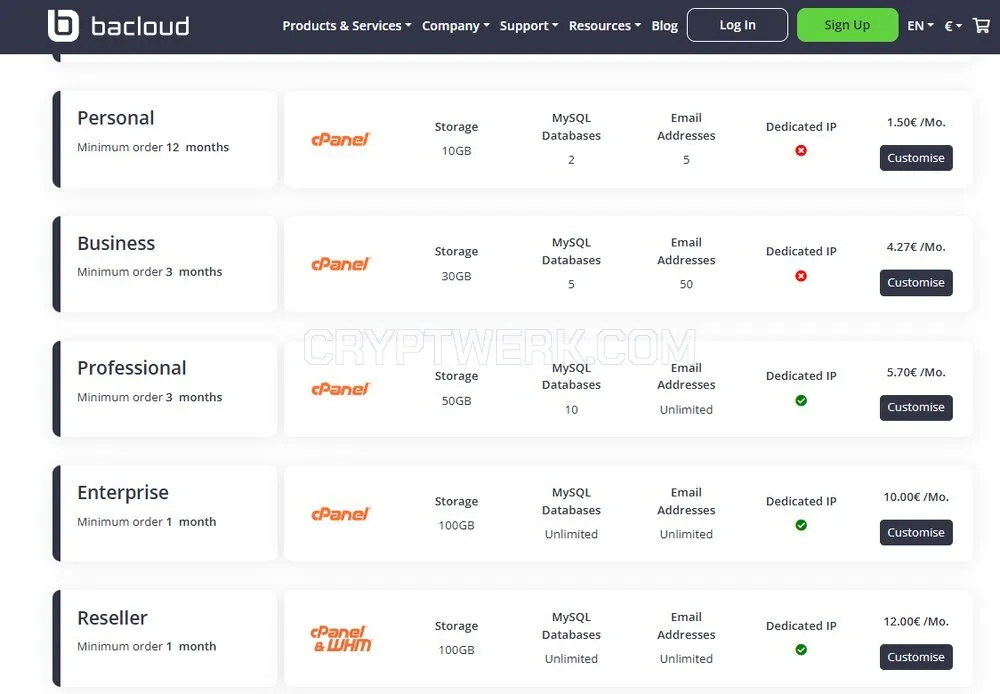Customise the Professional plan

tap(916, 408)
